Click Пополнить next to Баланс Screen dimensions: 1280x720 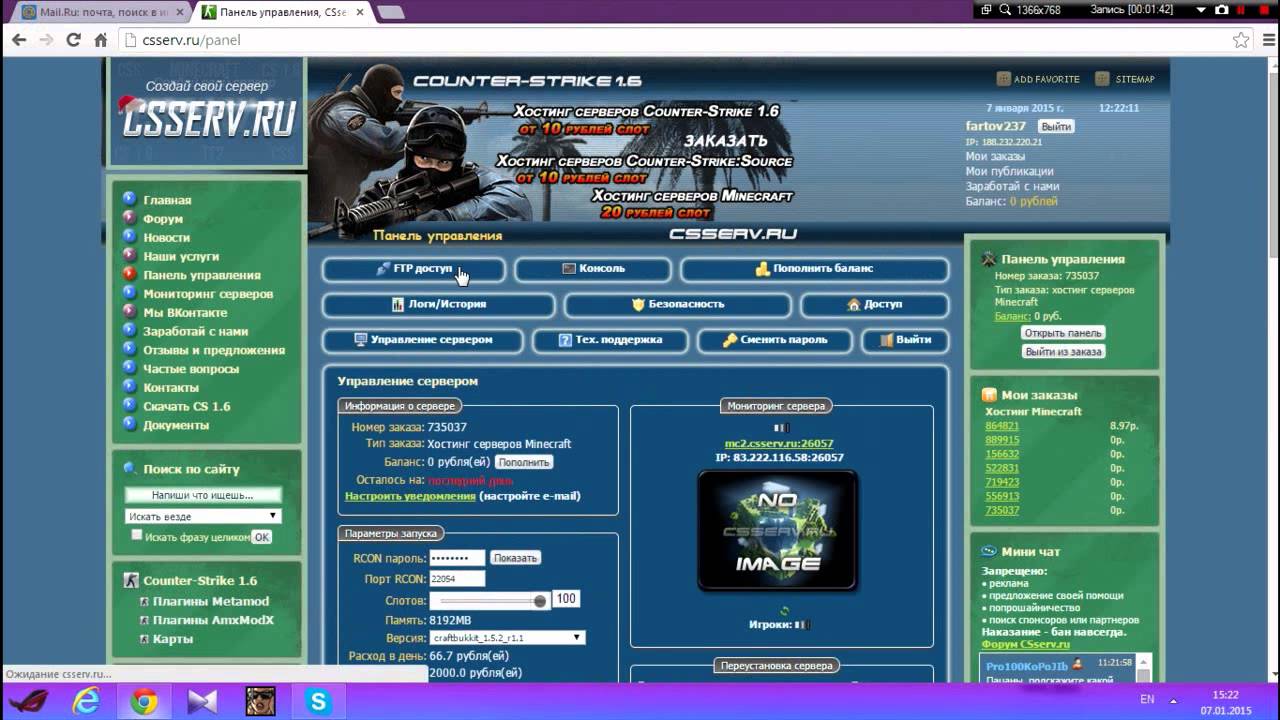[523, 462]
